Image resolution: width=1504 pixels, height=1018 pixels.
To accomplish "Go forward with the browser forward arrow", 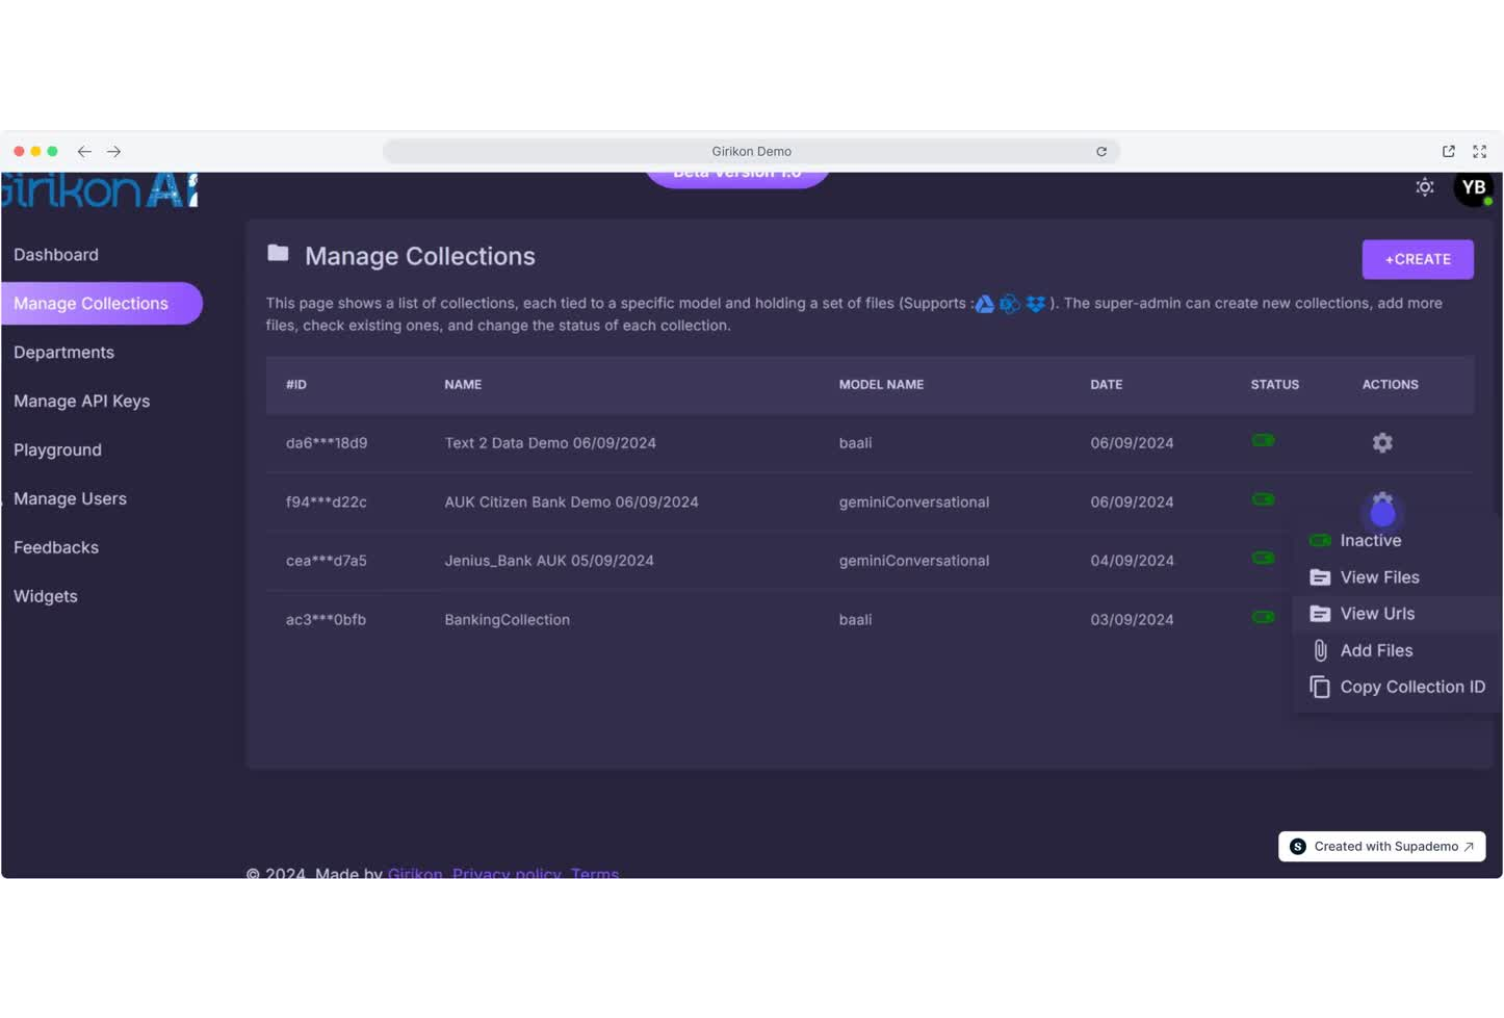I will (x=114, y=151).
